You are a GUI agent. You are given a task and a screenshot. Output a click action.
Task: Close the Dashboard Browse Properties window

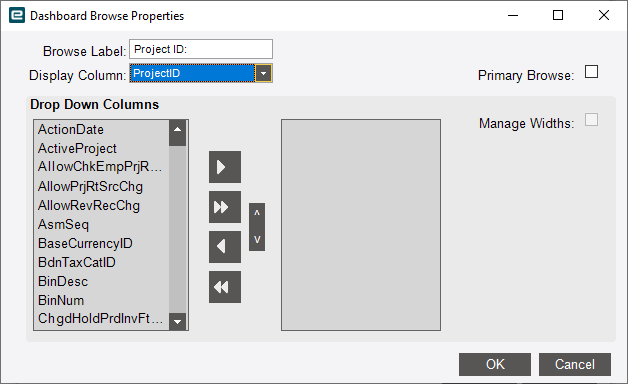pyautogui.click(x=604, y=16)
